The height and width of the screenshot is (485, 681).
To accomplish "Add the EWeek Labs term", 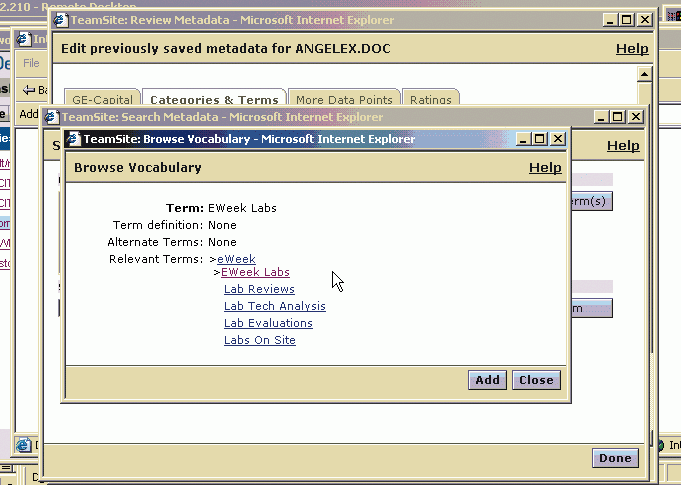I will [487, 380].
